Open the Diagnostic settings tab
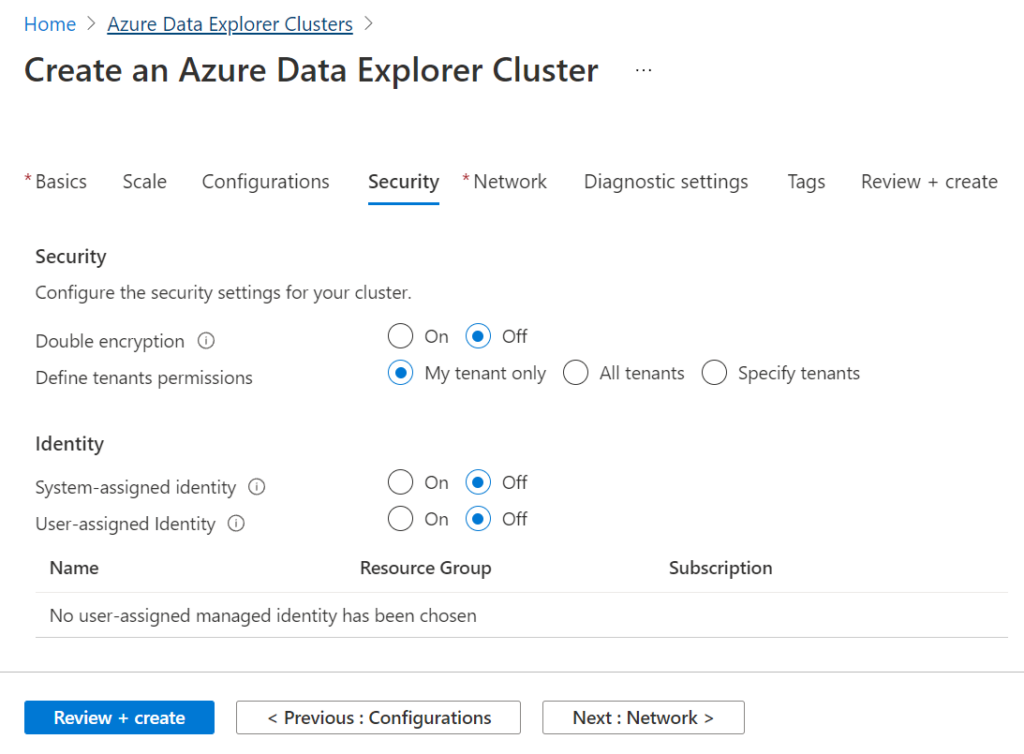 665,182
